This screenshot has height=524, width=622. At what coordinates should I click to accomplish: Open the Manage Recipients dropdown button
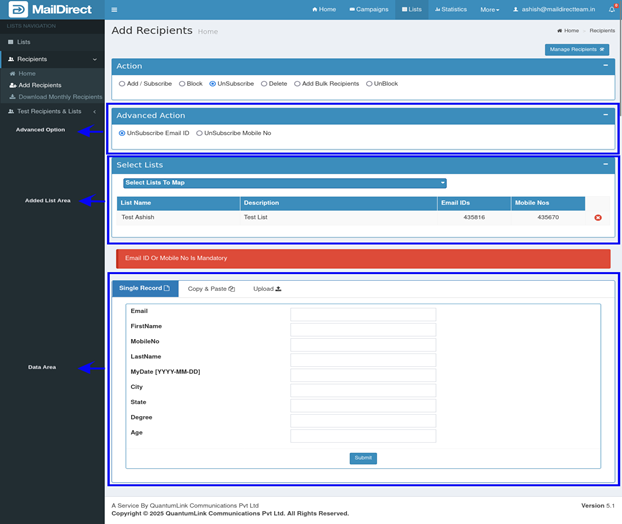point(576,49)
